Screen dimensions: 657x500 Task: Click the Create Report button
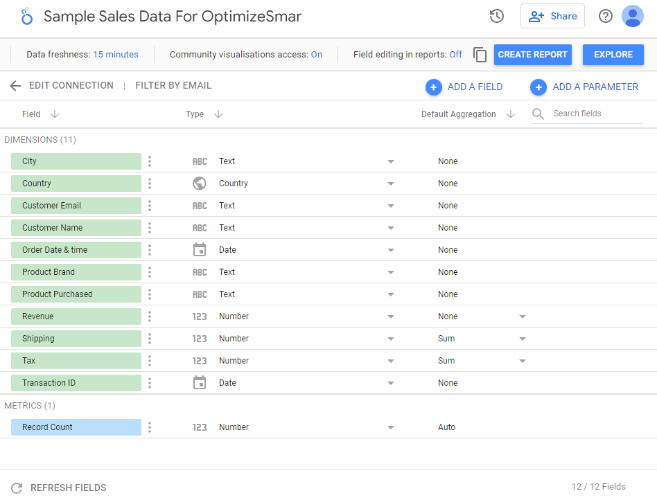[x=533, y=54]
